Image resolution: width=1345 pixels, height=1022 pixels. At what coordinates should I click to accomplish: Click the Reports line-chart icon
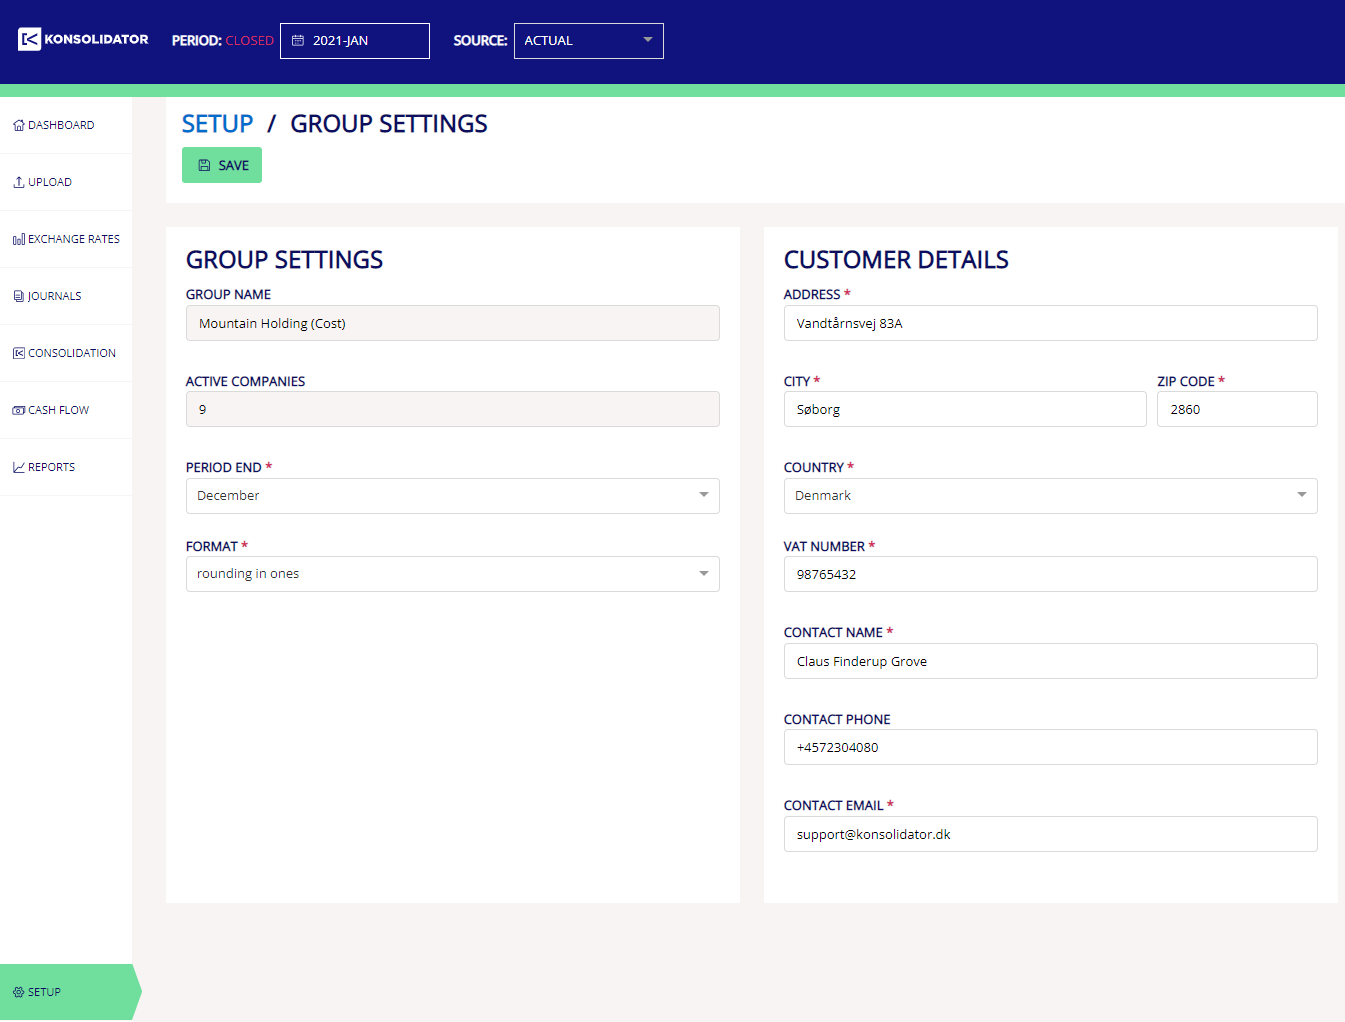(18, 468)
